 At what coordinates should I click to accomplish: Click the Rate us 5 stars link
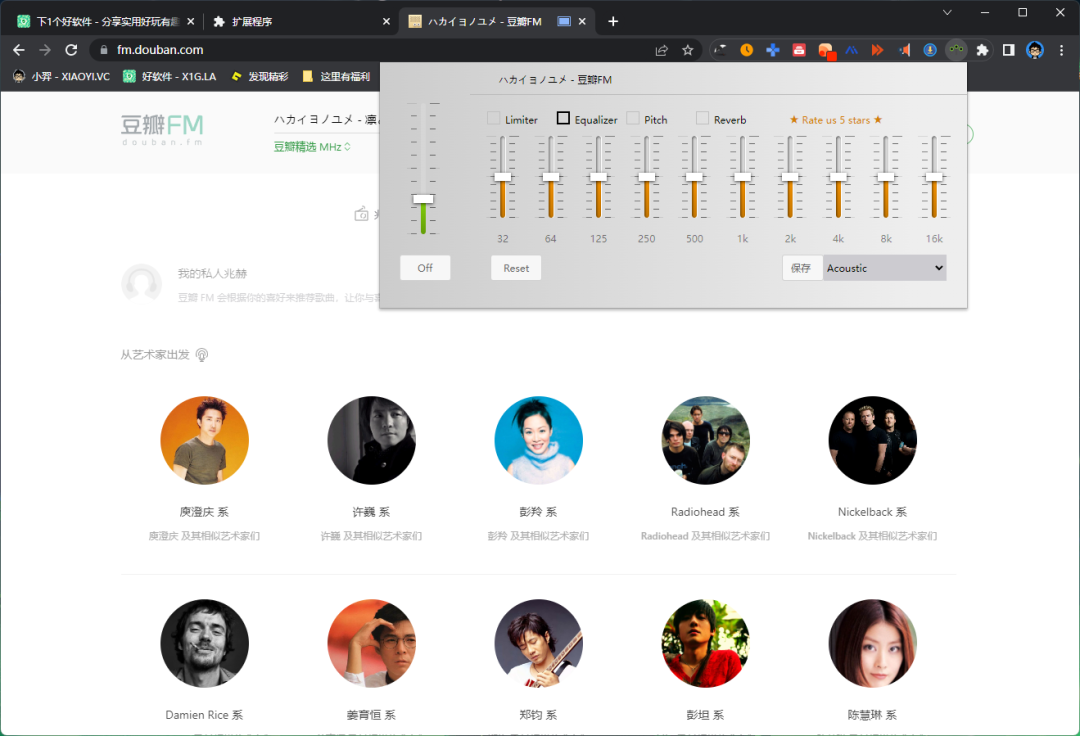(835, 120)
